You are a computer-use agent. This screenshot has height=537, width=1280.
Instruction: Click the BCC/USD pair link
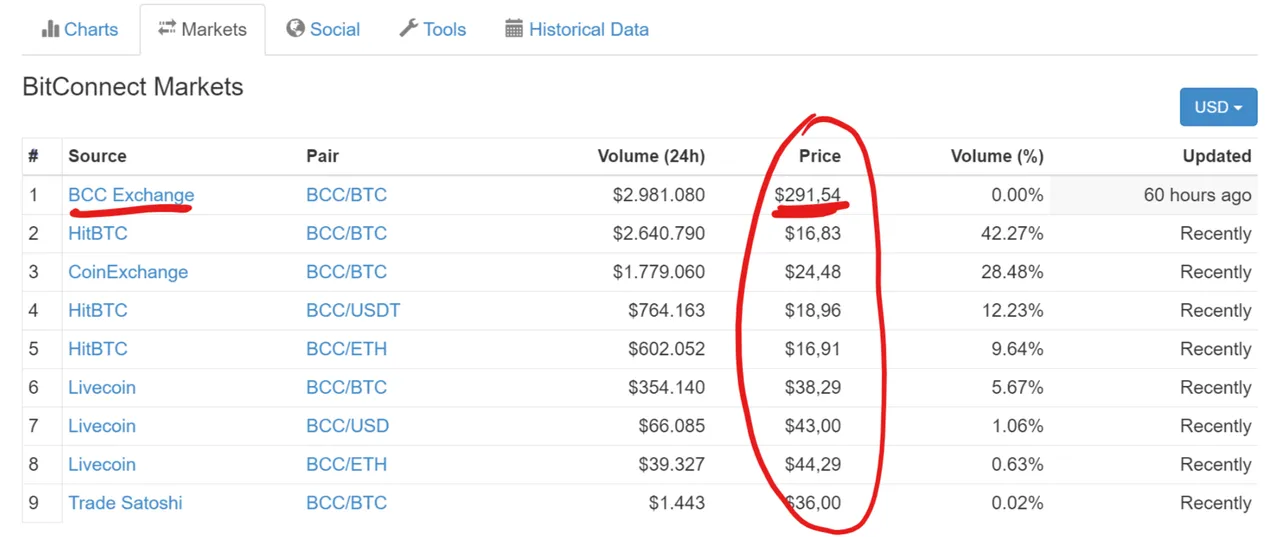347,426
